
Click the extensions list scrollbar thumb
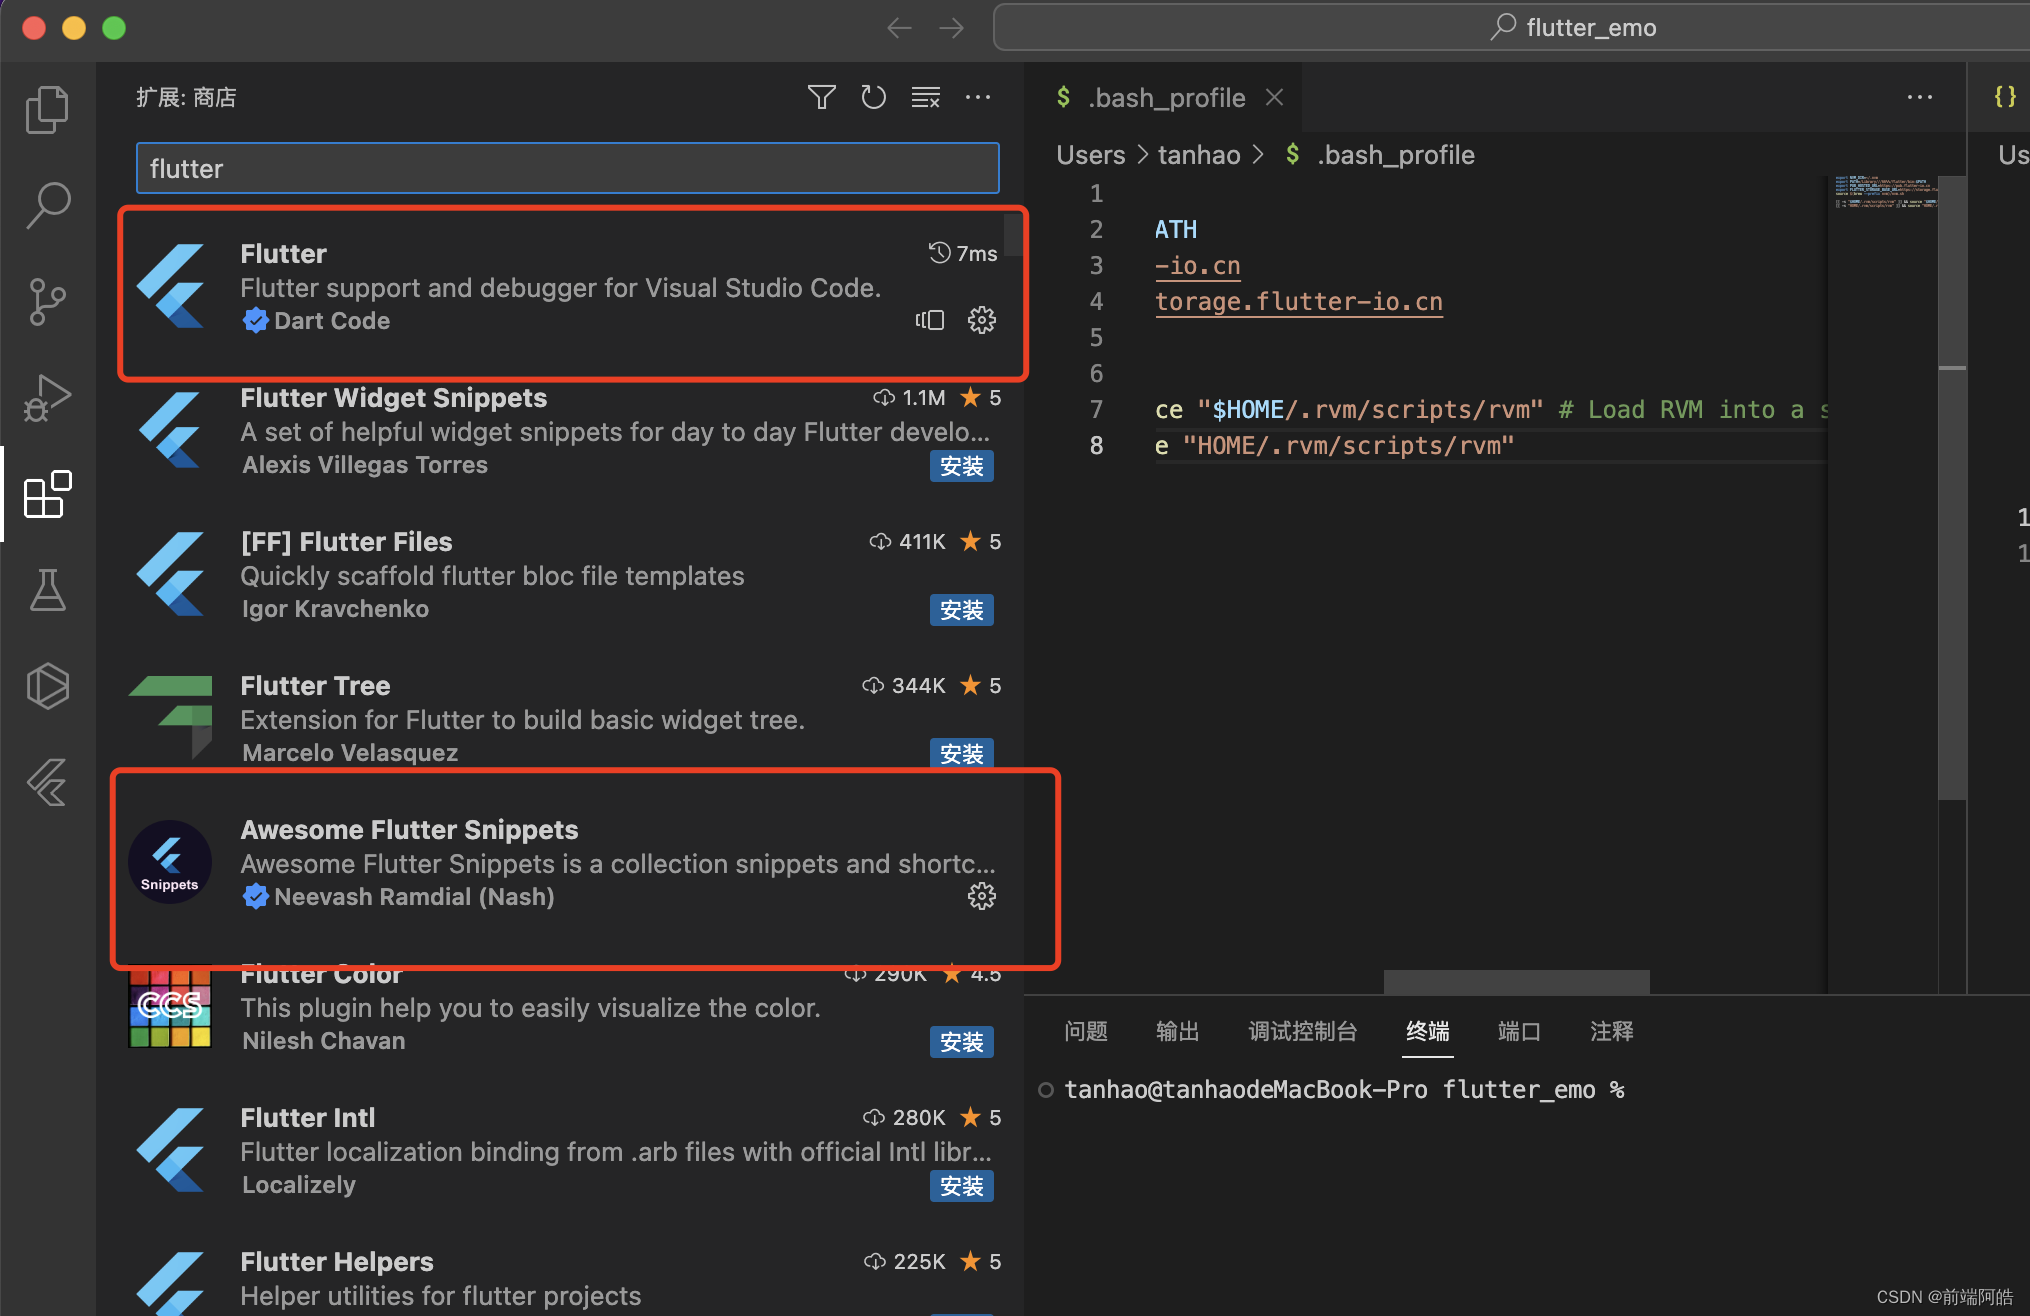click(x=1013, y=234)
